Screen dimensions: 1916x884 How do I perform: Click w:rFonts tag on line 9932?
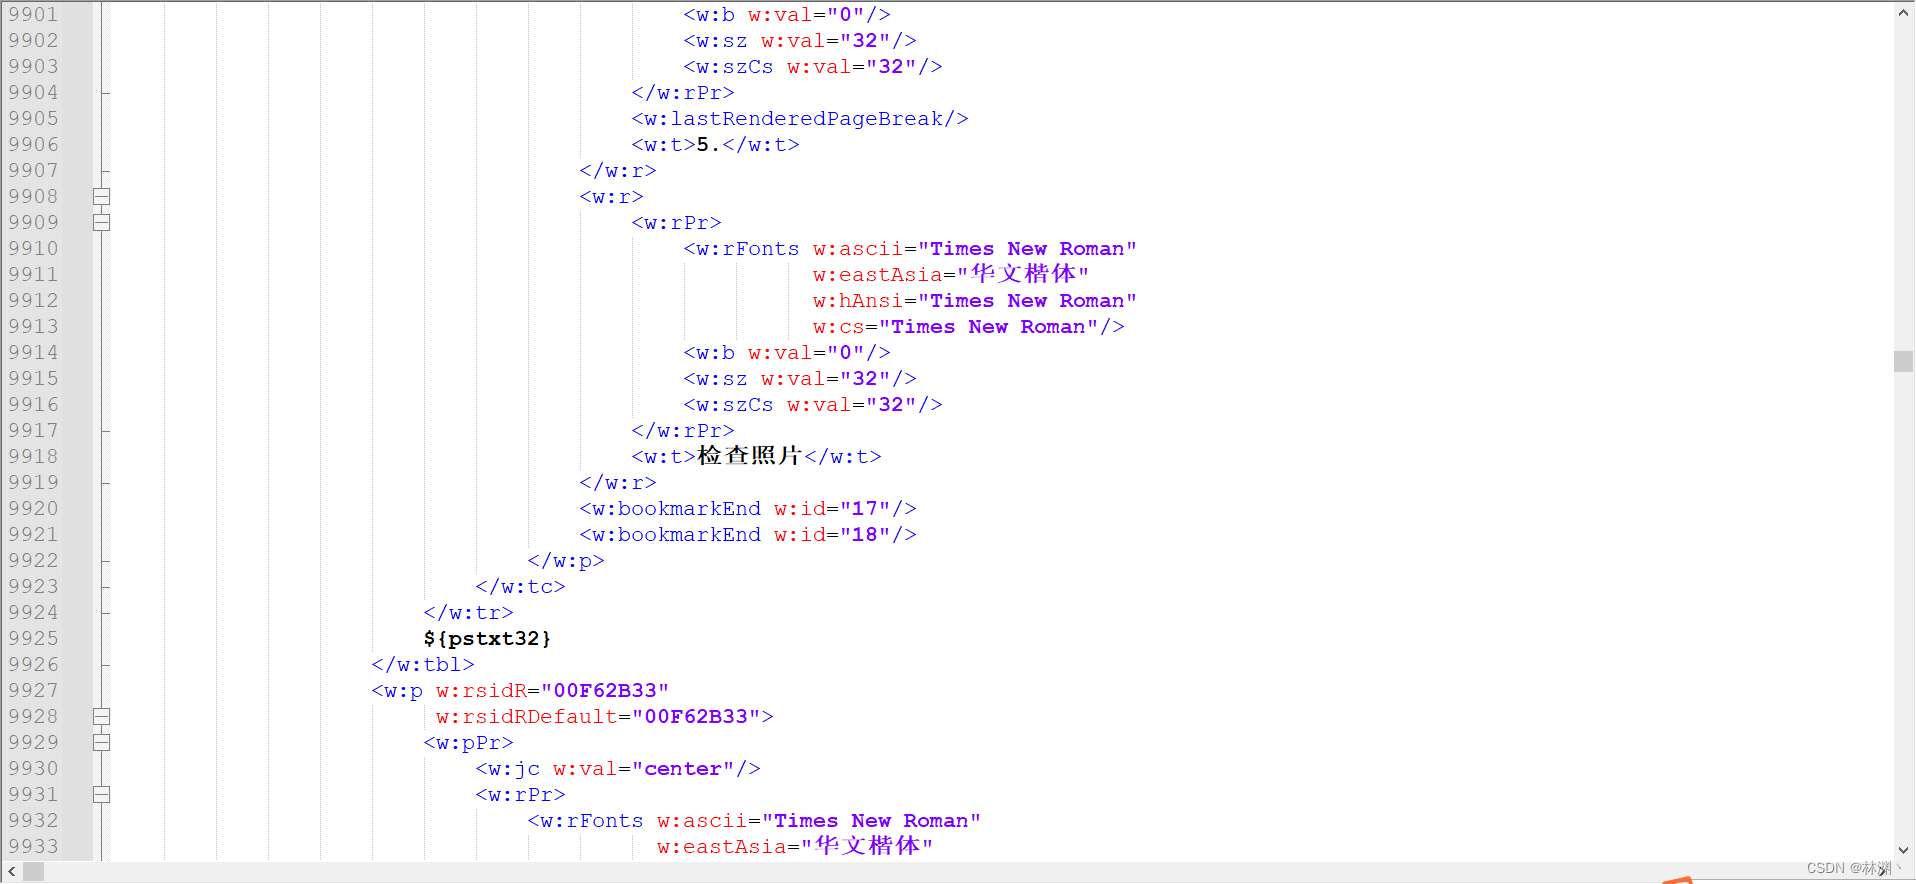point(585,821)
